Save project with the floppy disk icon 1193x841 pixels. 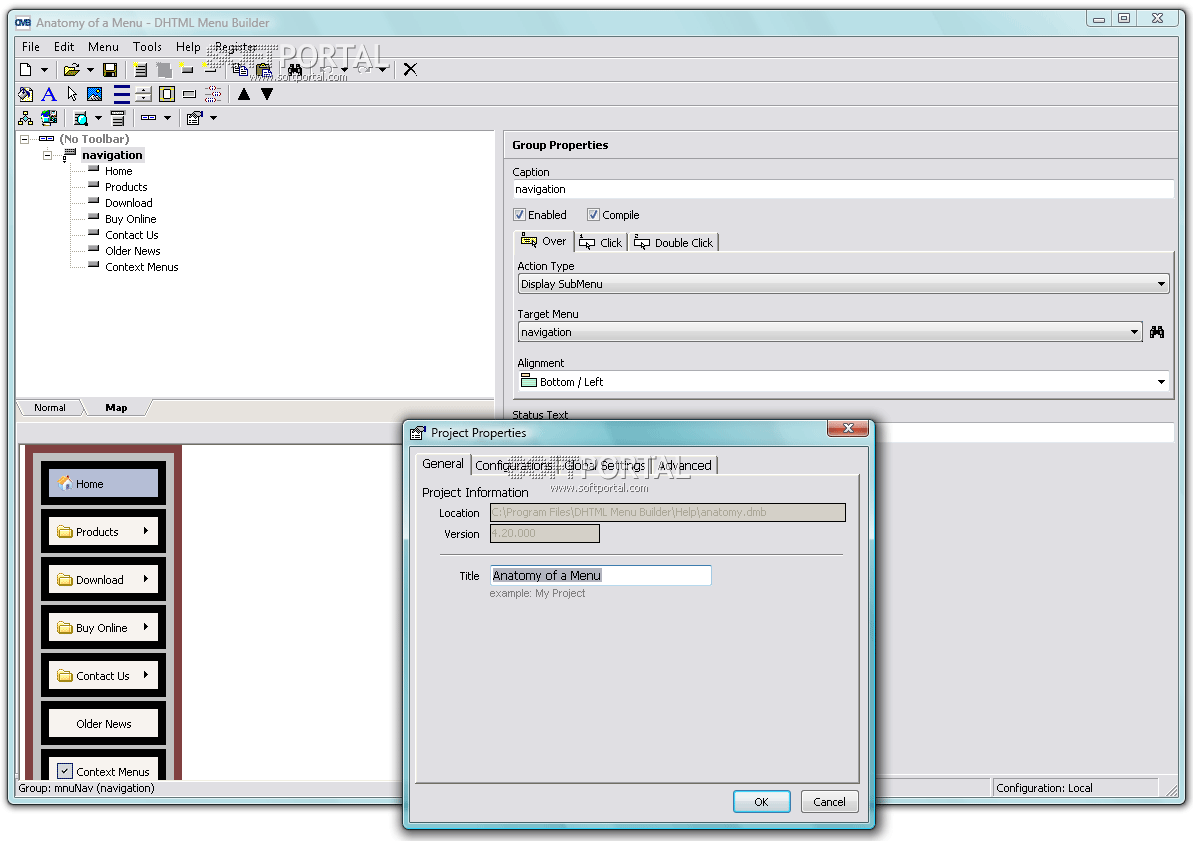tap(110, 70)
